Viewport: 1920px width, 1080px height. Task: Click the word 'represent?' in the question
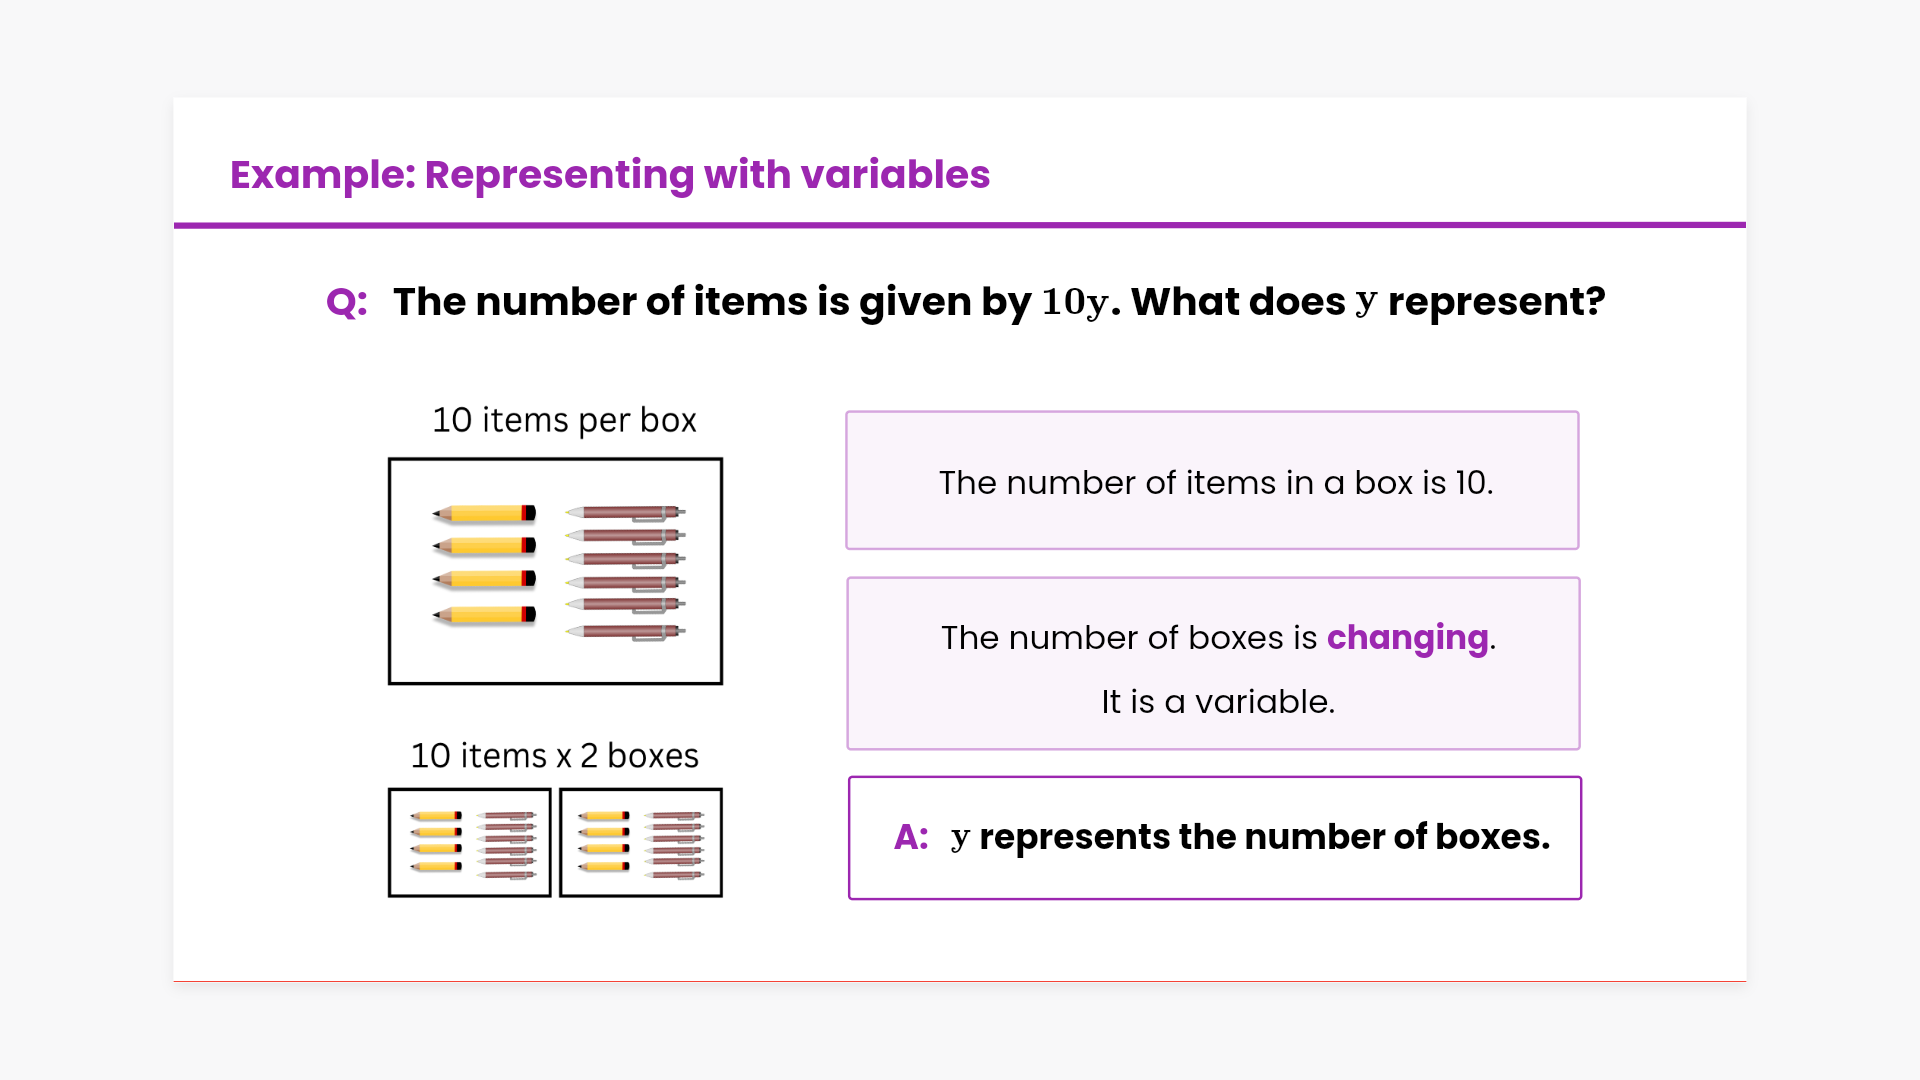pyautogui.click(x=1496, y=302)
